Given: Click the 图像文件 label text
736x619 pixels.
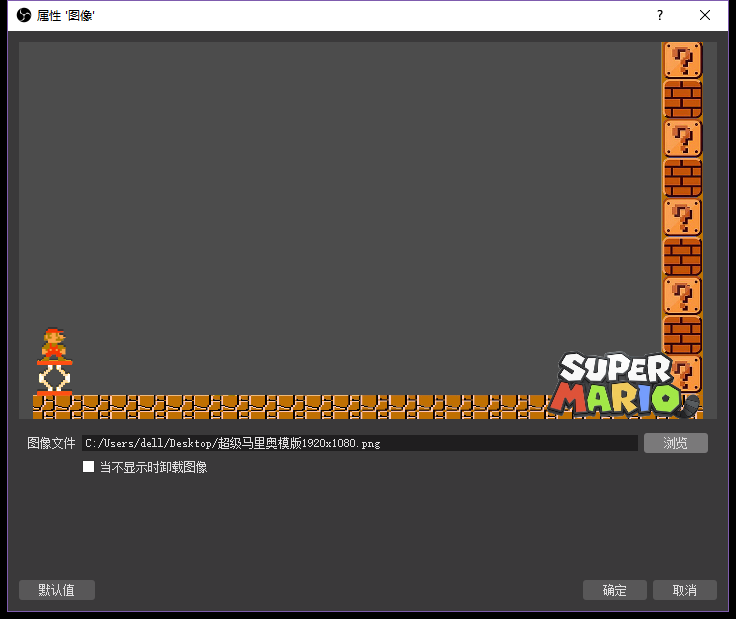Looking at the screenshot, I should 51,443.
